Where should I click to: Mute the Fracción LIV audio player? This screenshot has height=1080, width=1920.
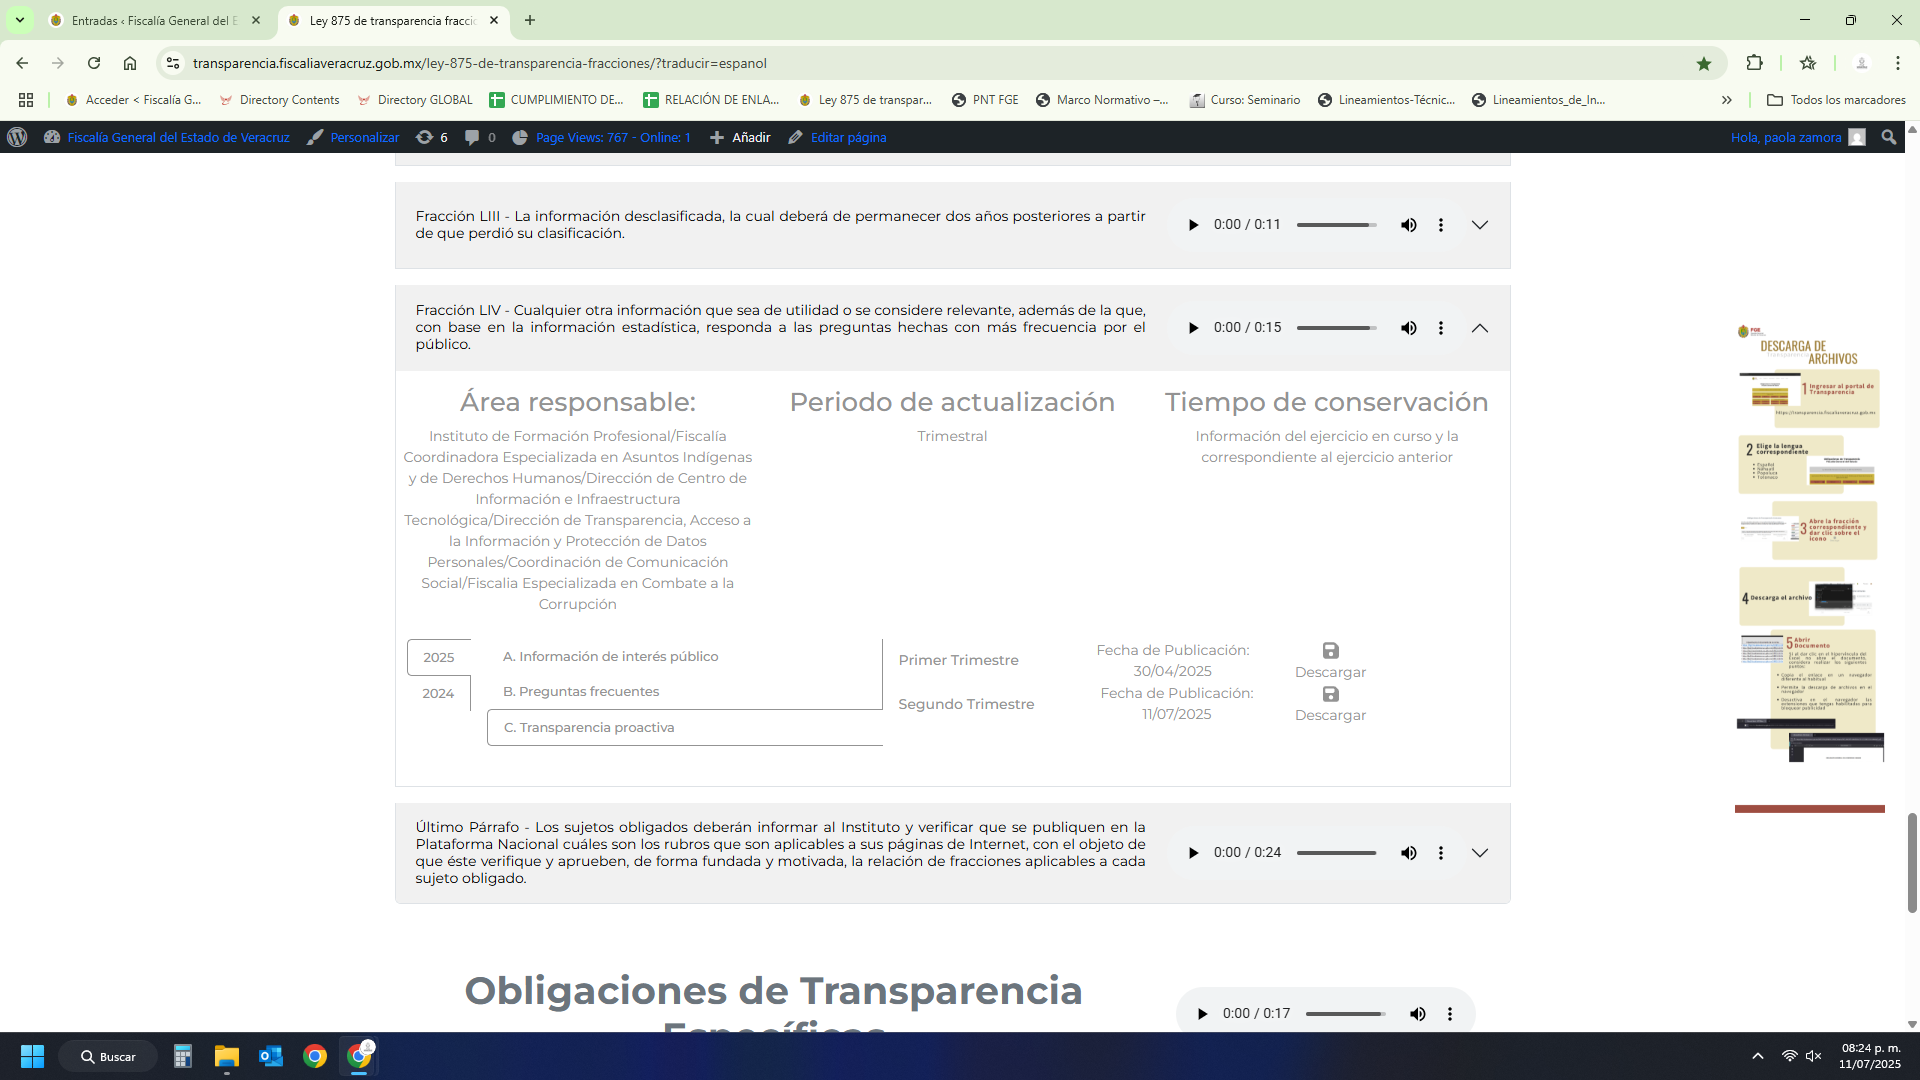(x=1408, y=328)
